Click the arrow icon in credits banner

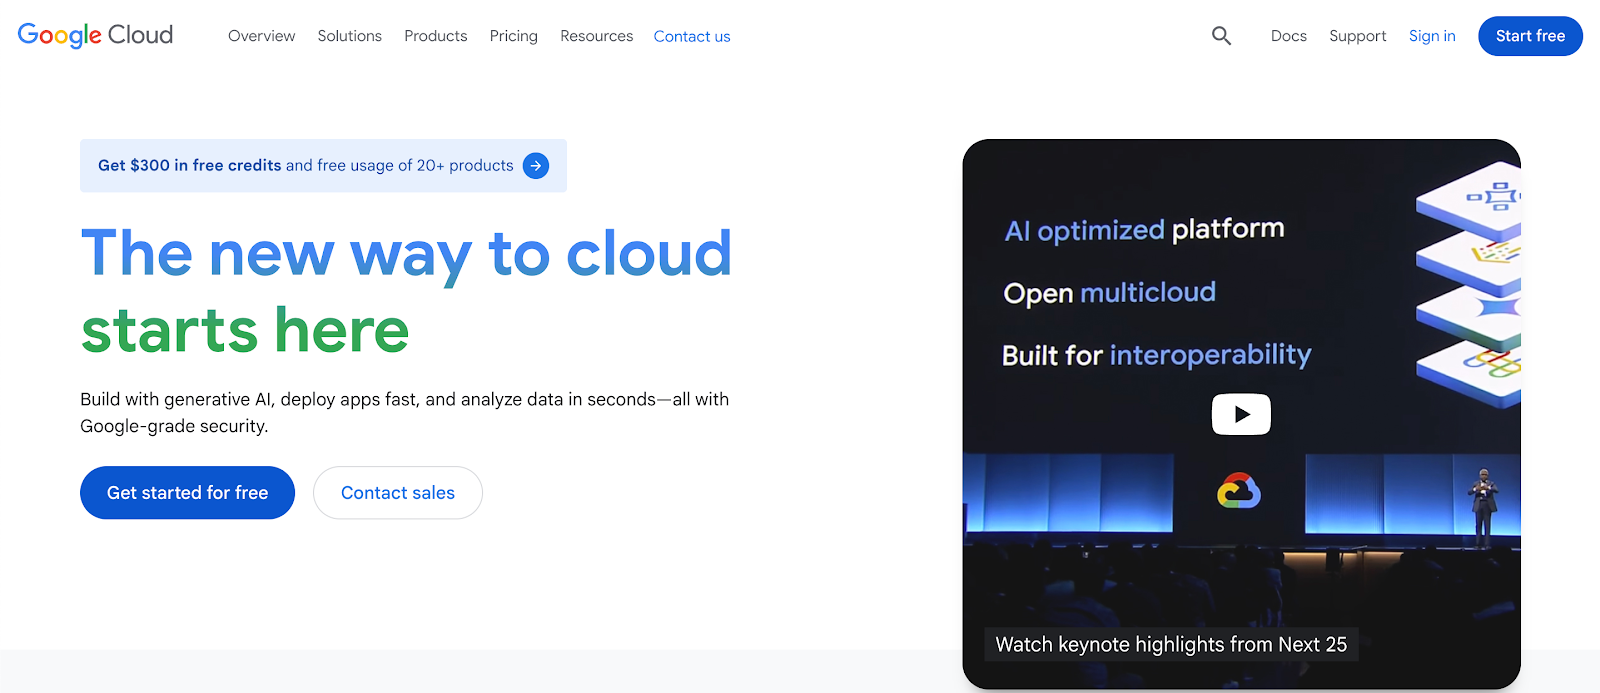pyautogui.click(x=536, y=166)
